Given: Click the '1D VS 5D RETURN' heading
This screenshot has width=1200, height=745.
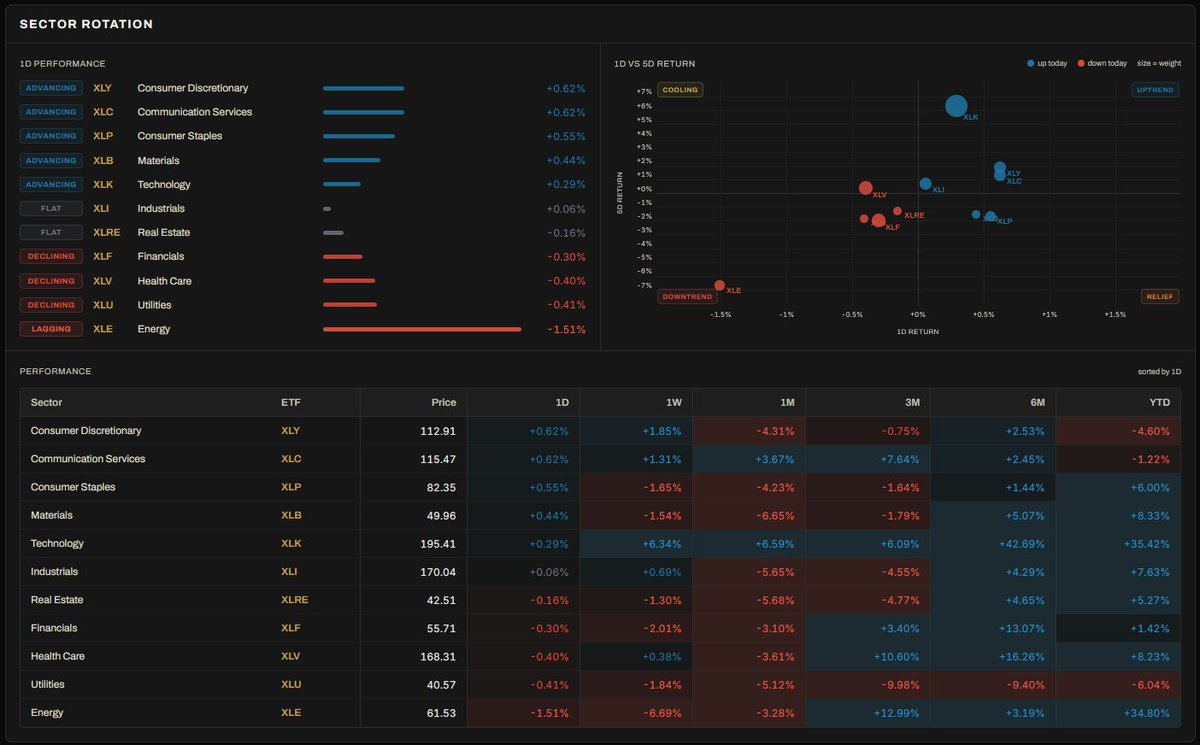Looking at the screenshot, I should pyautogui.click(x=655, y=64).
